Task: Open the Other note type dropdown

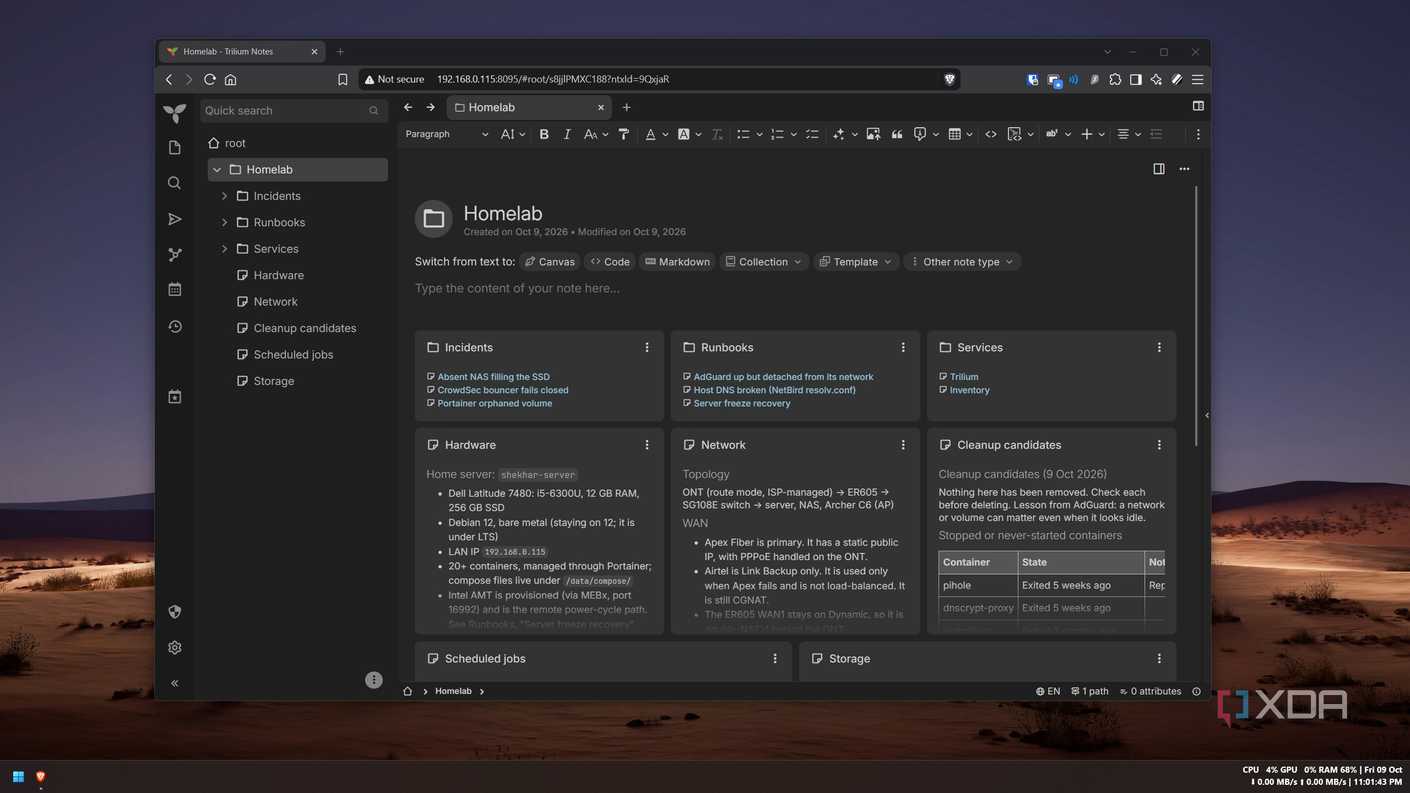Action: click(962, 262)
